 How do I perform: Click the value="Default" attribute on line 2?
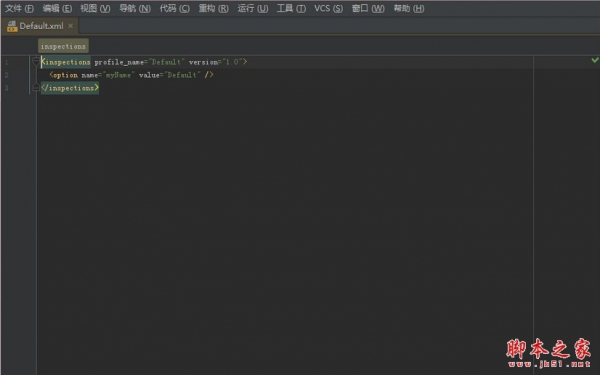(170, 75)
